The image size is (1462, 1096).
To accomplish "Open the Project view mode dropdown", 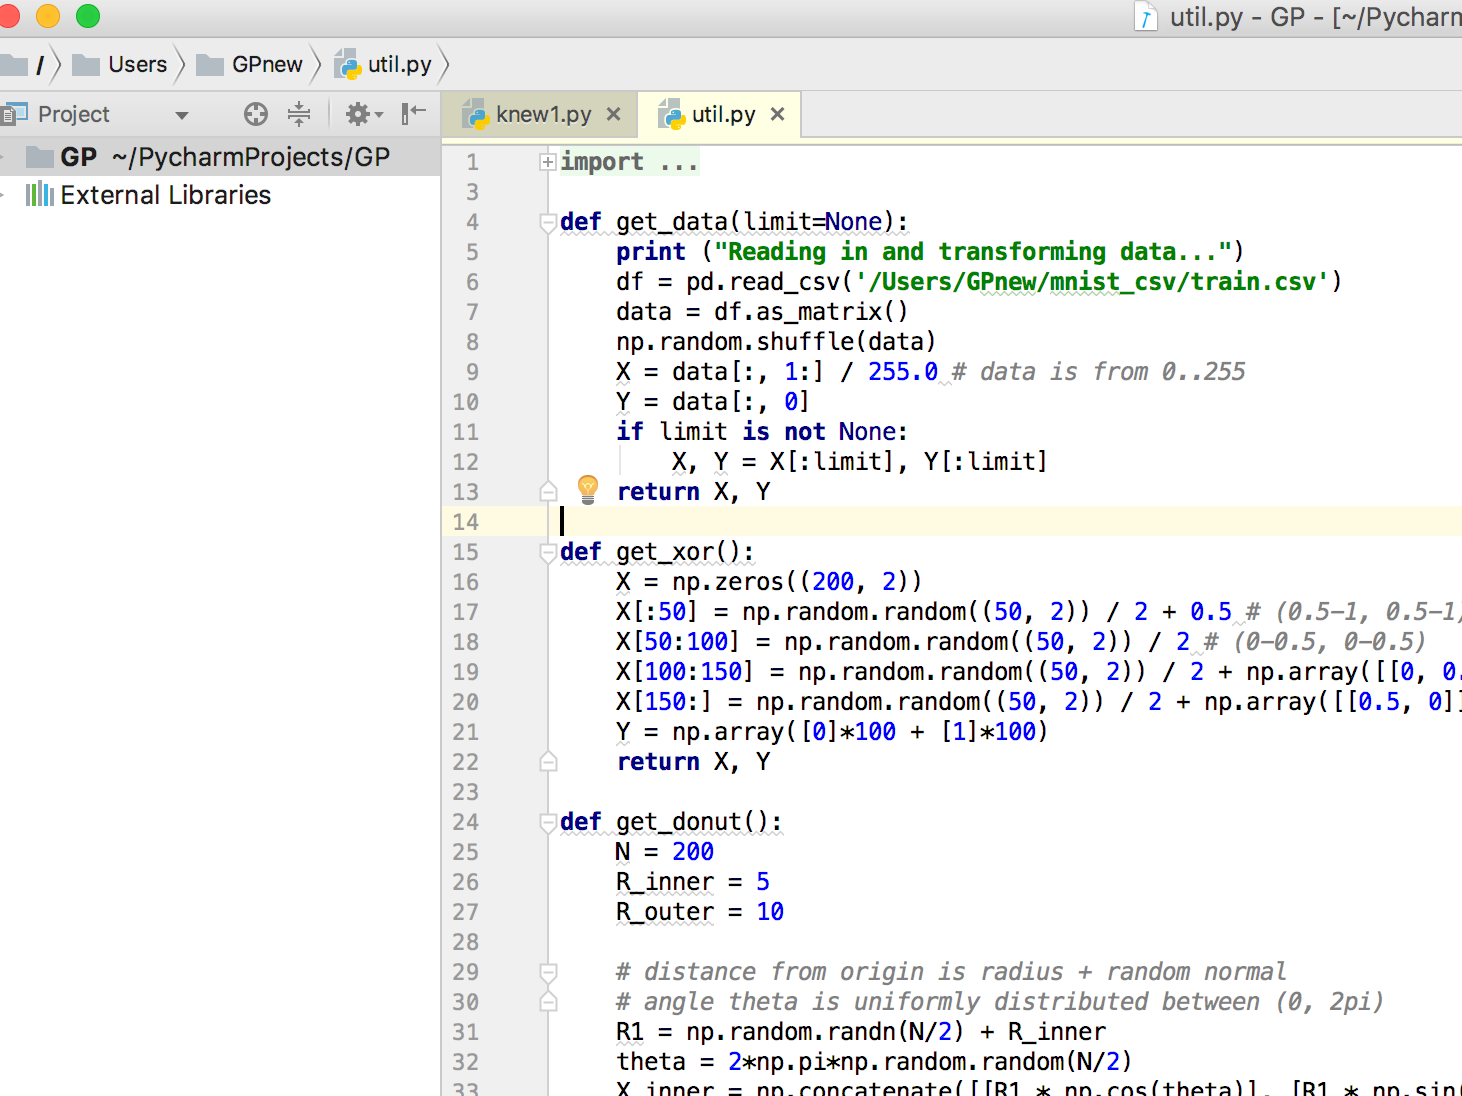I will point(181,114).
